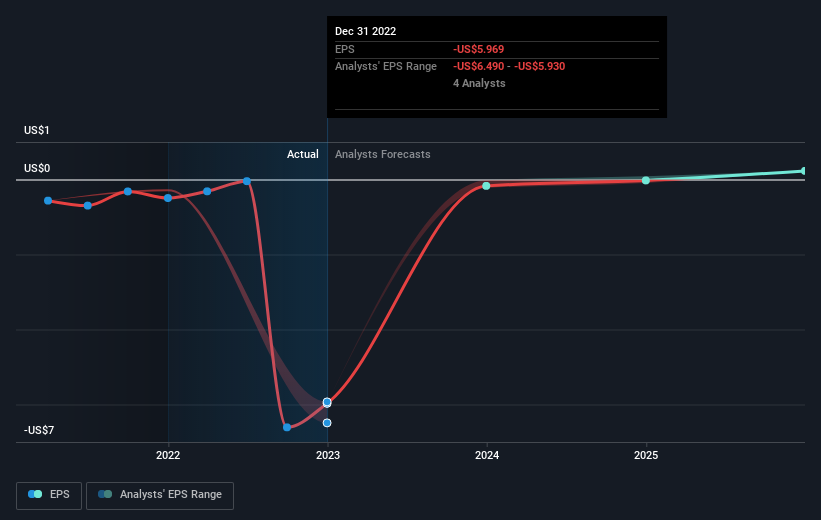821x520 pixels.
Task: Click the 2024 x-axis label
Action: pos(487,456)
